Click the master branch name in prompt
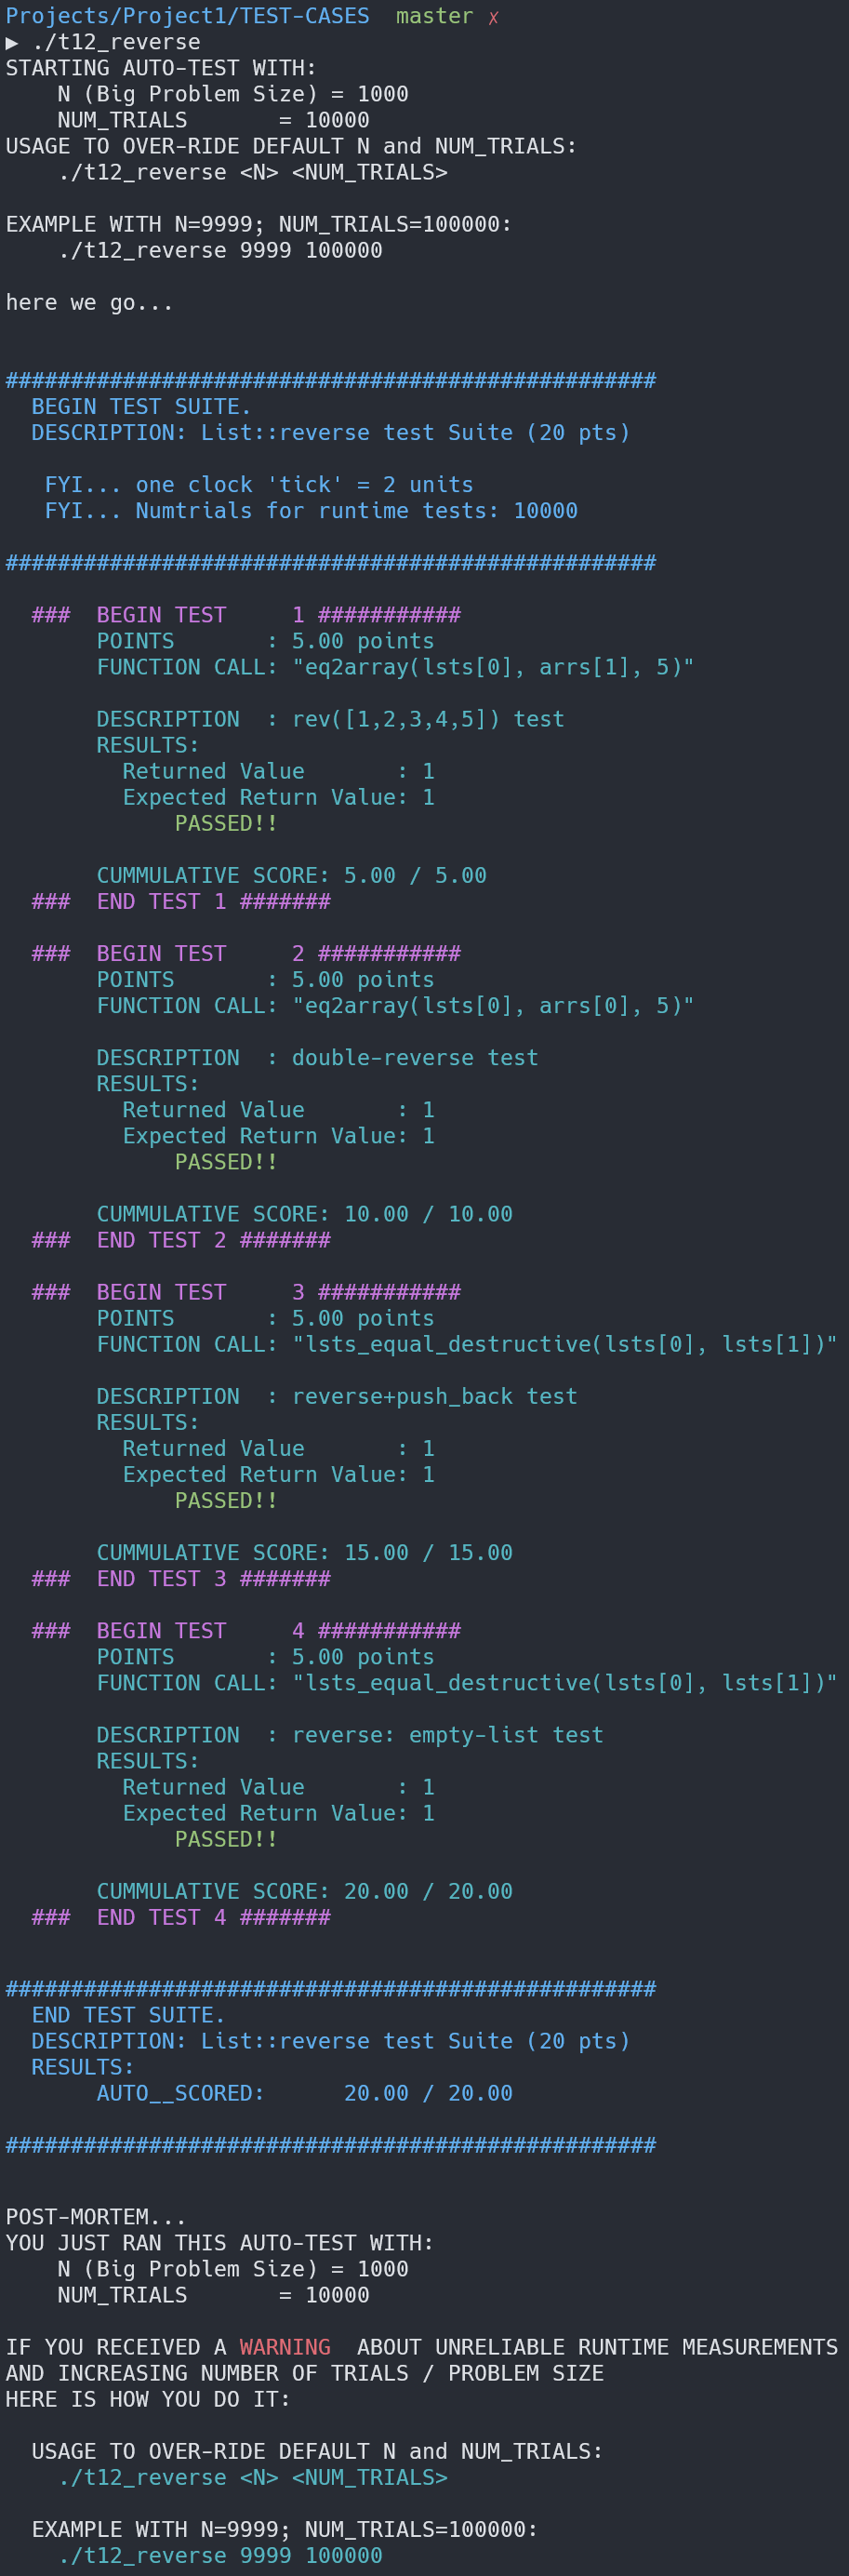This screenshot has width=849, height=2576. (x=434, y=16)
